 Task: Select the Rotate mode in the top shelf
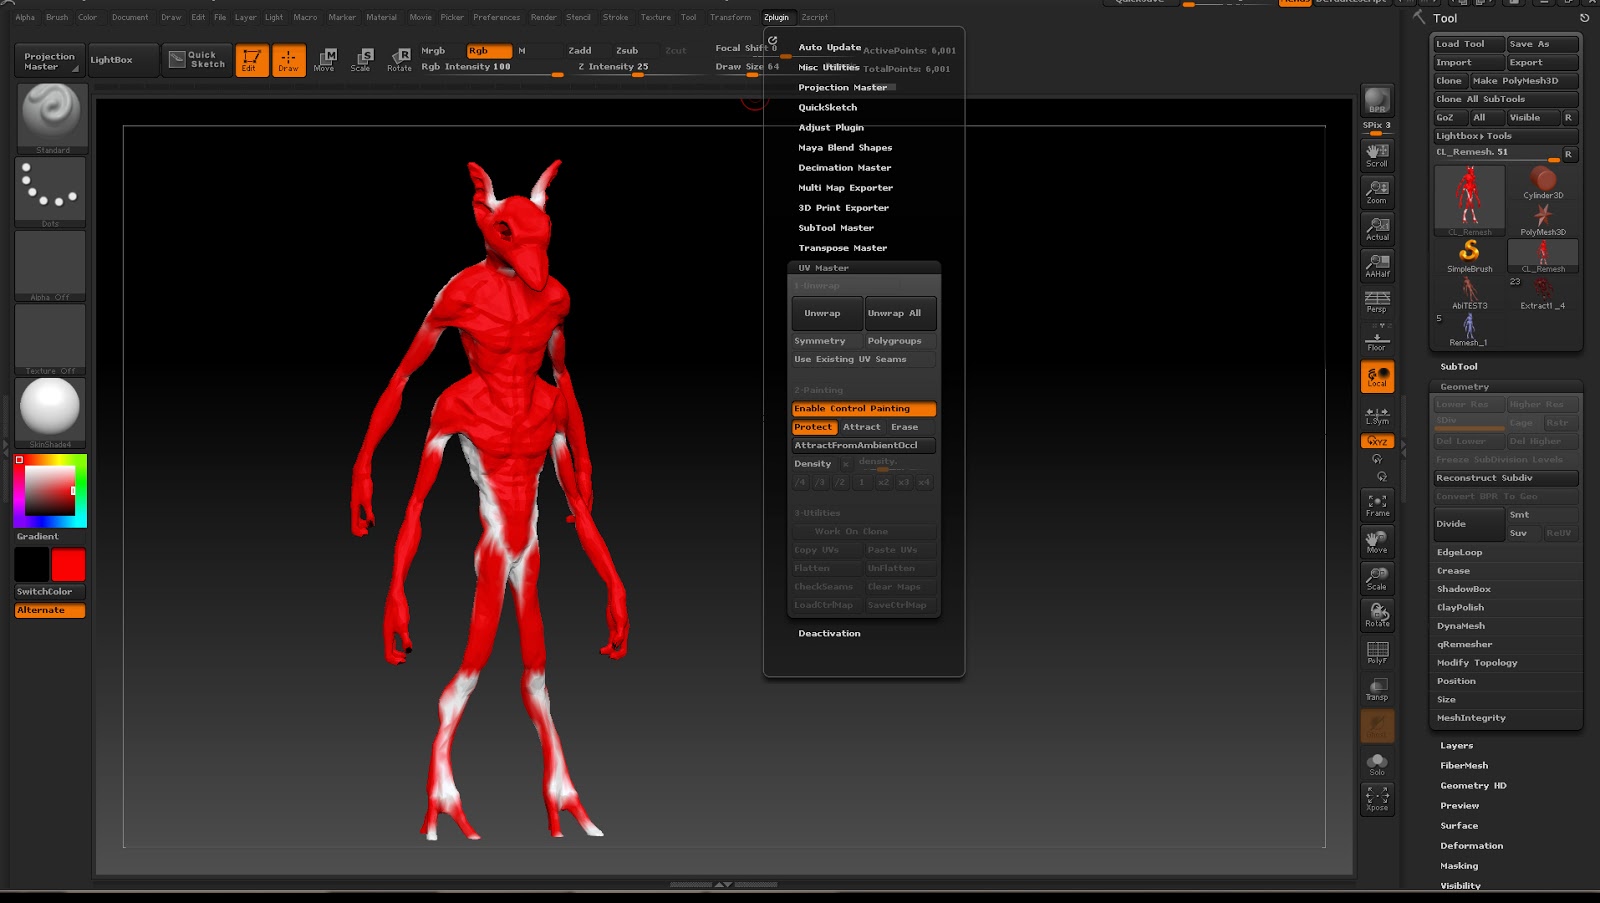tap(399, 60)
